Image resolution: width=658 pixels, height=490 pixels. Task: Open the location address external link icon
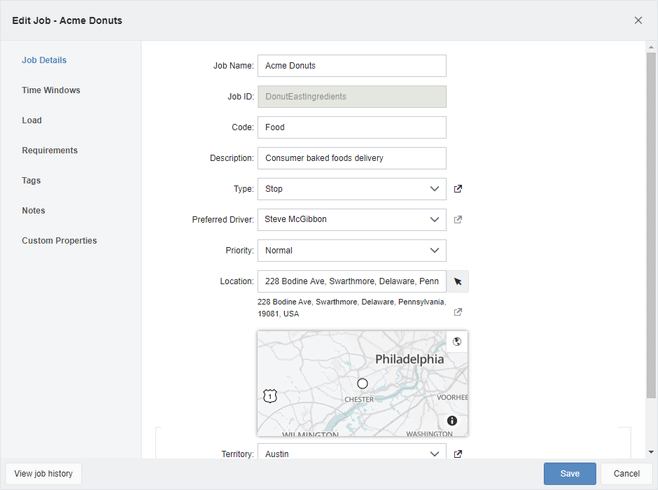pos(458,312)
